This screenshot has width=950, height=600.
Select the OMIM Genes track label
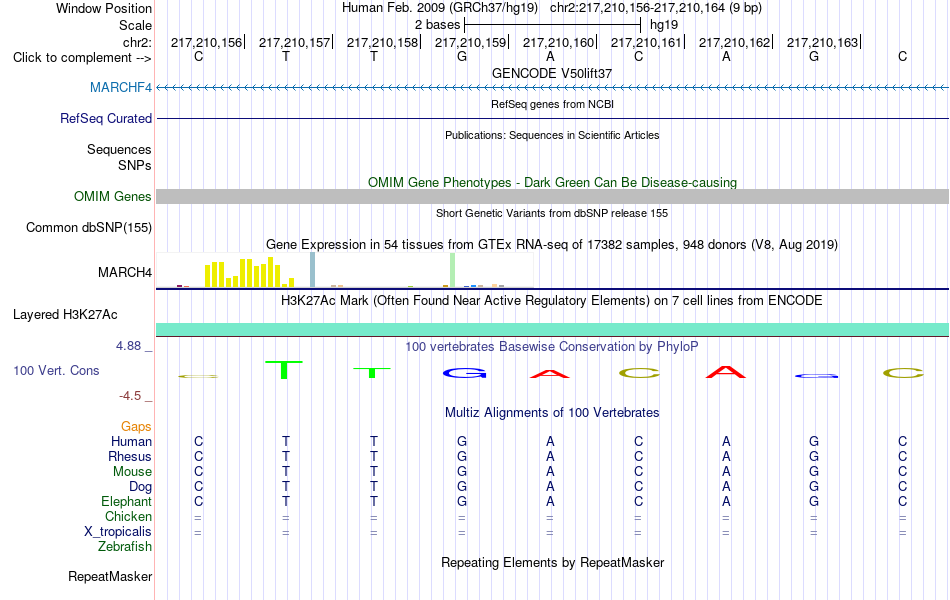(x=112, y=196)
